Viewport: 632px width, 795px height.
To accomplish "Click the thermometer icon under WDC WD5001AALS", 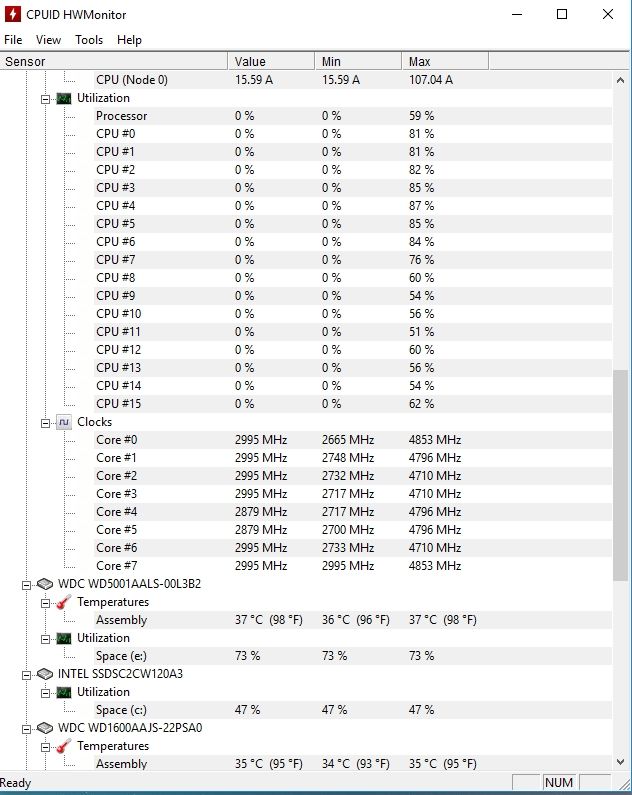I will (x=64, y=602).
